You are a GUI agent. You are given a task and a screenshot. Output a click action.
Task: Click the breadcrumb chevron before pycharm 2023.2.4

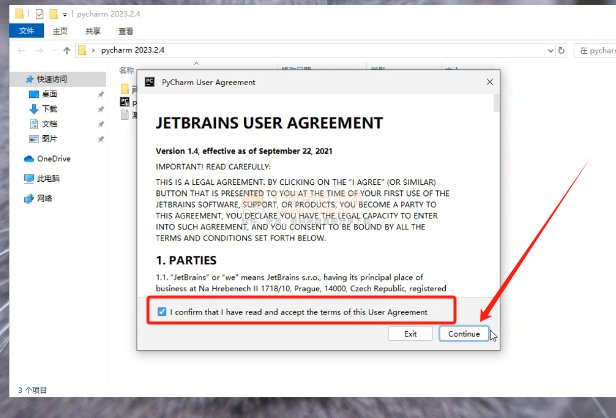(x=93, y=50)
